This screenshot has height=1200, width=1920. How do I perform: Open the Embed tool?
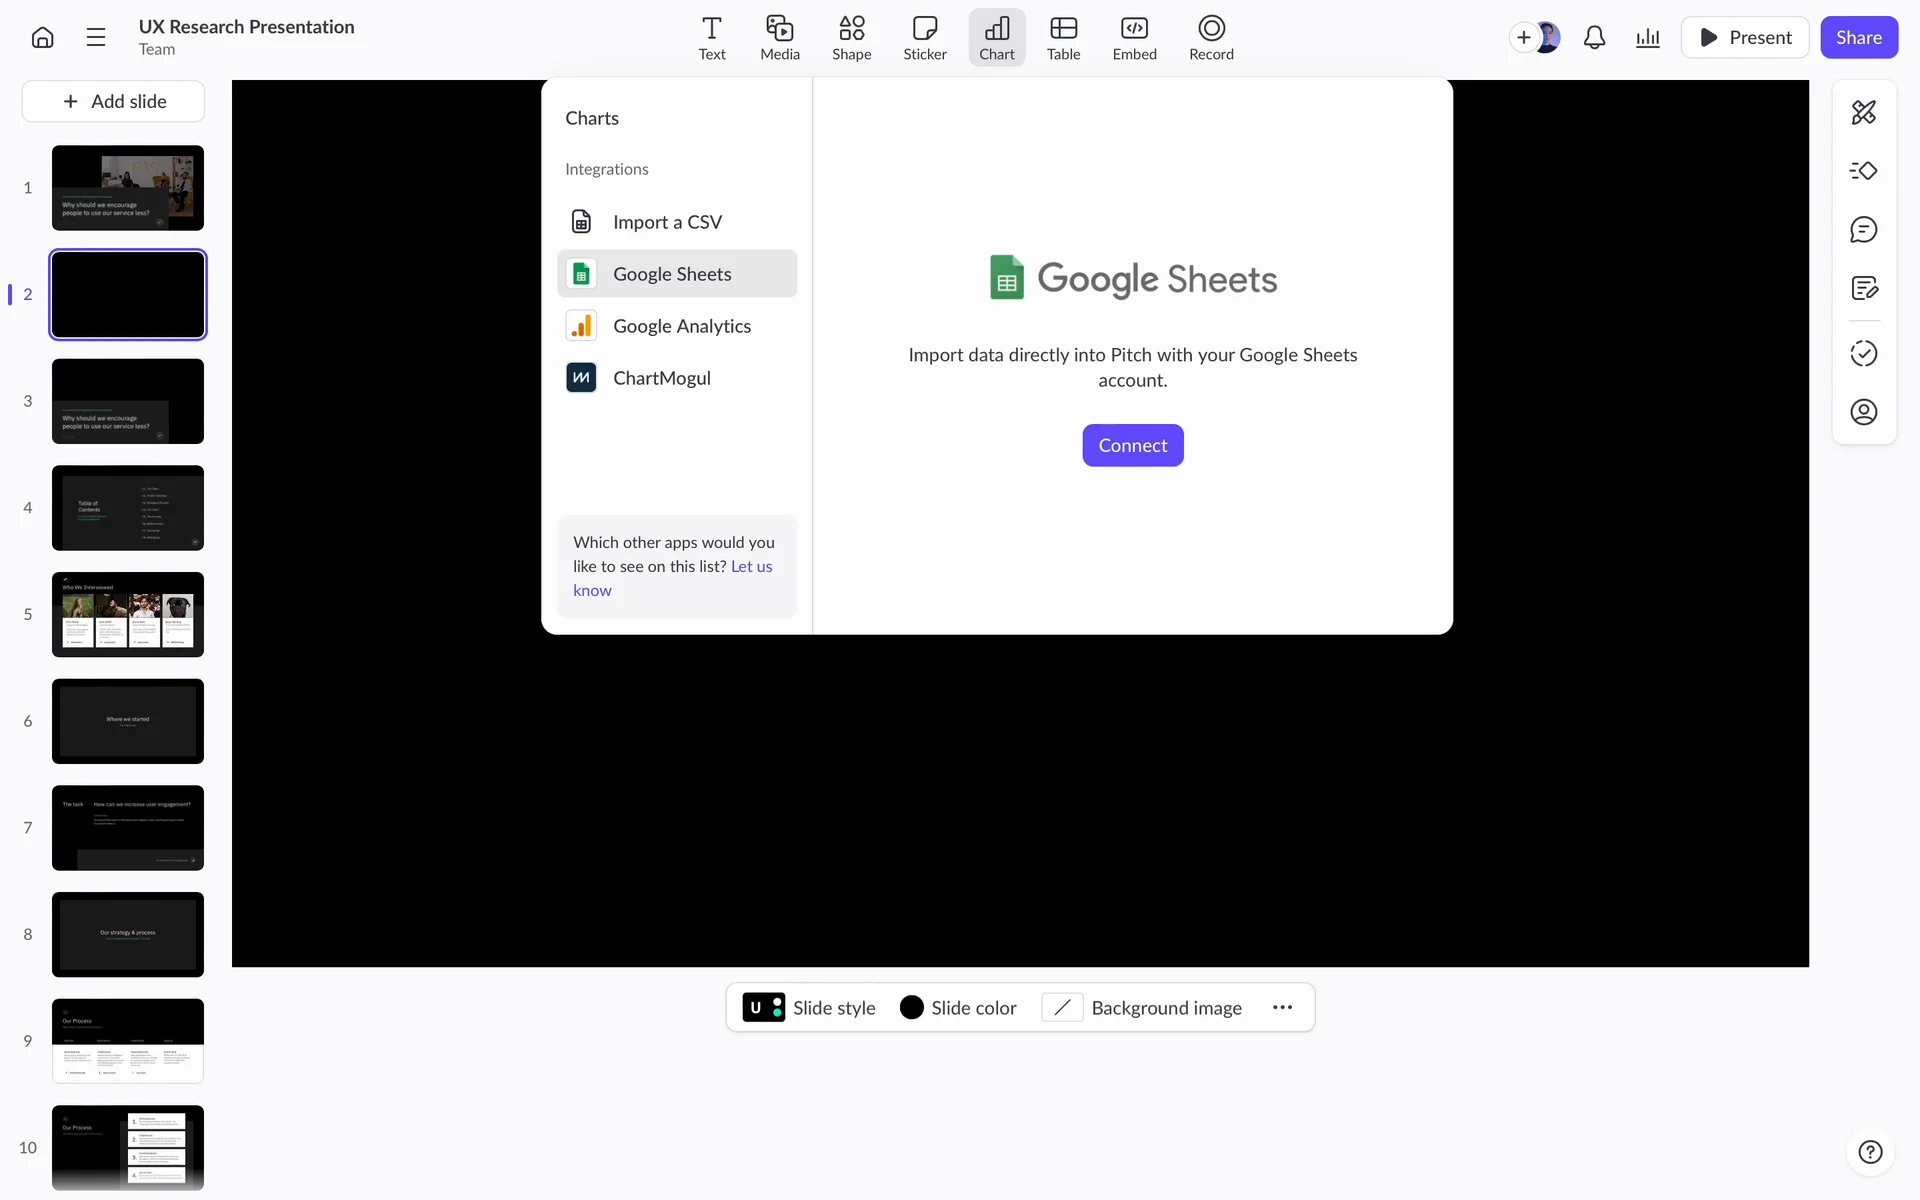pos(1134,38)
